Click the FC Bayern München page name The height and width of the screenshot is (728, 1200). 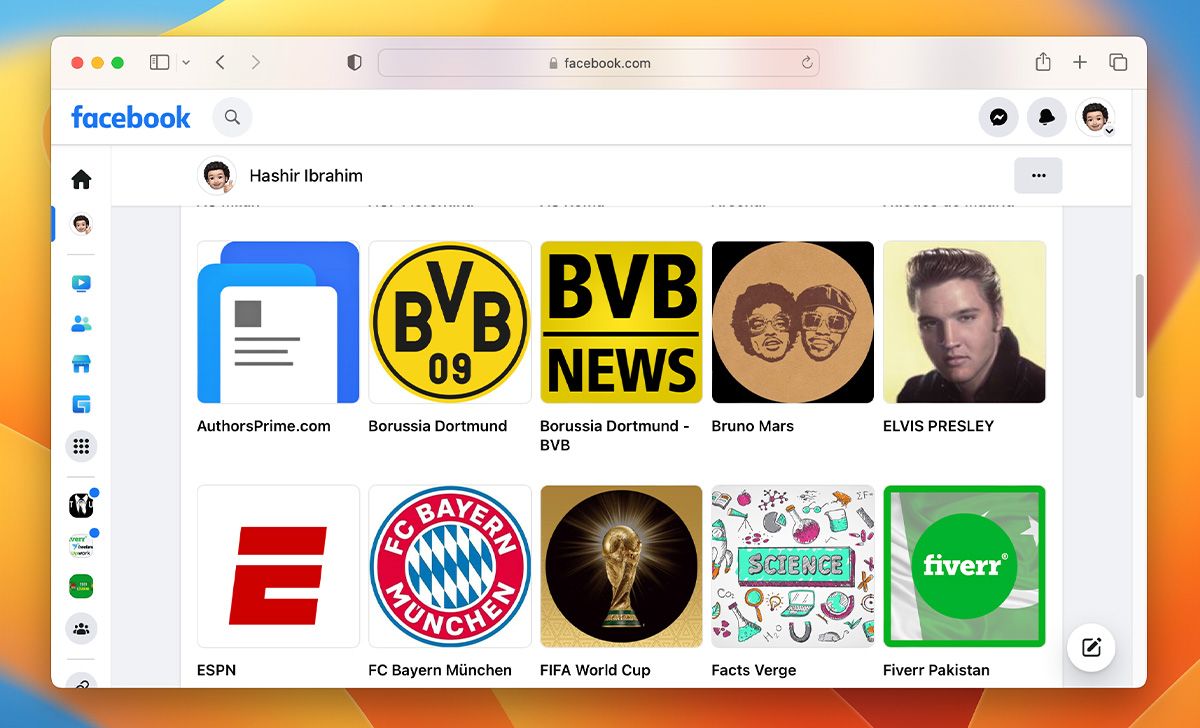pyautogui.click(x=440, y=670)
